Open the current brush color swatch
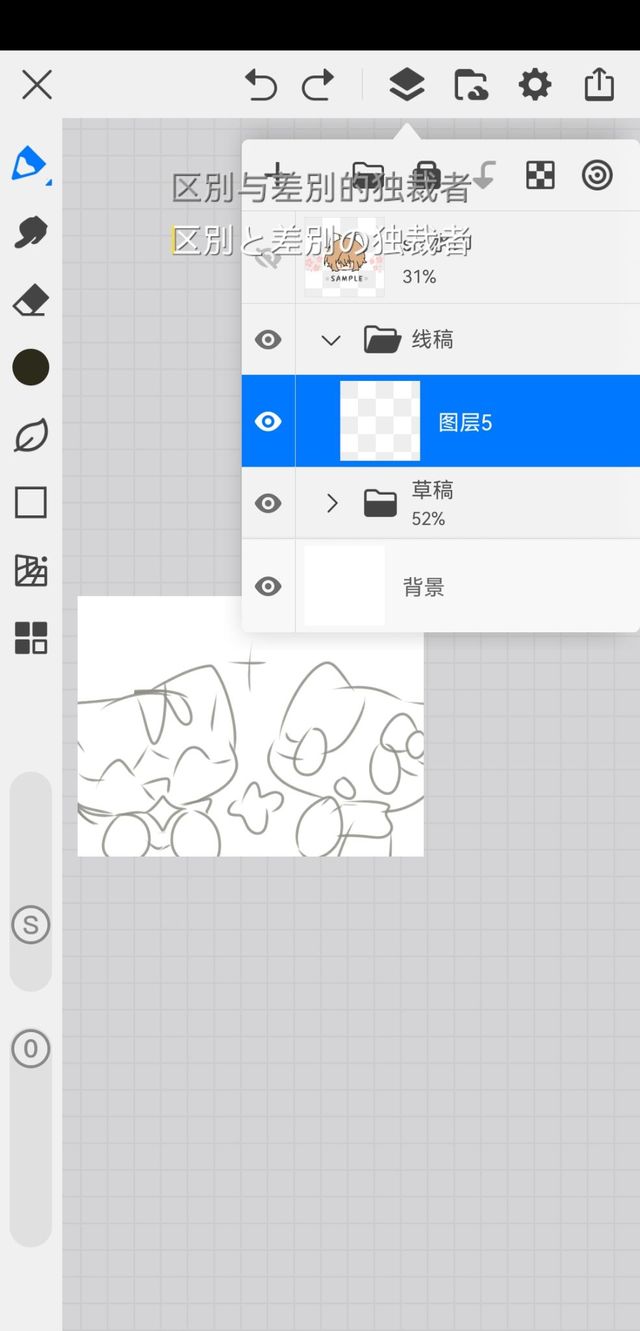640x1331 pixels. click(x=30, y=367)
